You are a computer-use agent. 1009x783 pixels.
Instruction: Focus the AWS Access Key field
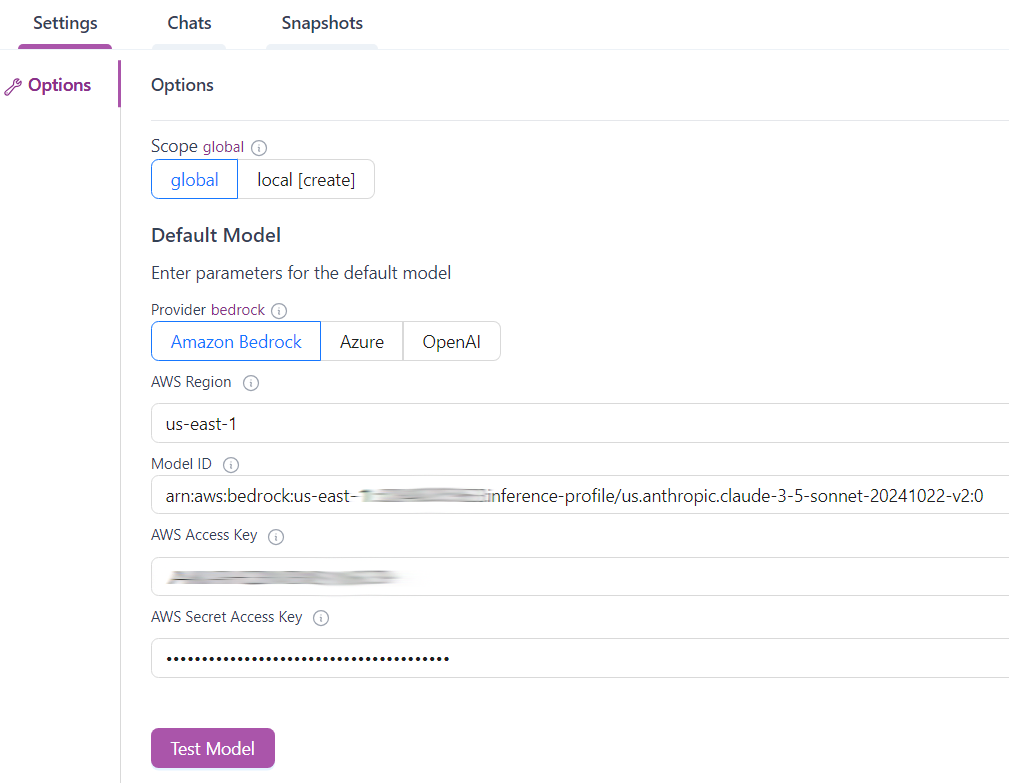(580, 576)
